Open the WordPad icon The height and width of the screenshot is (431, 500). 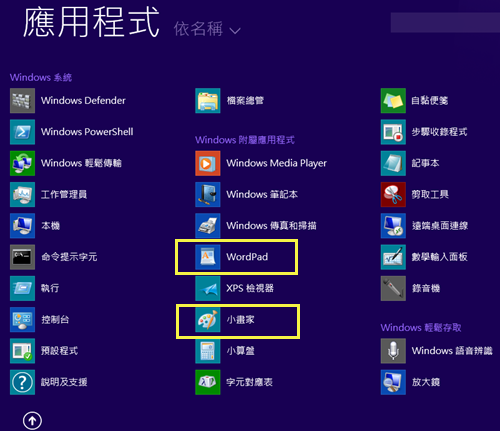208,257
